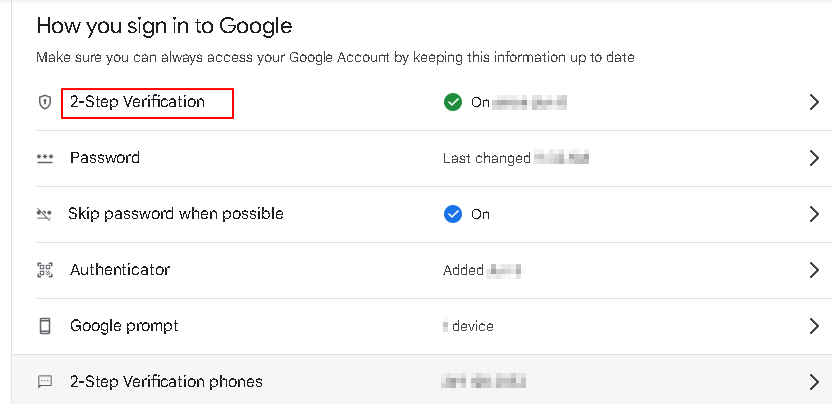Click the Google prompt phone icon
Viewport: 832px width, 404px height.
tap(43, 326)
